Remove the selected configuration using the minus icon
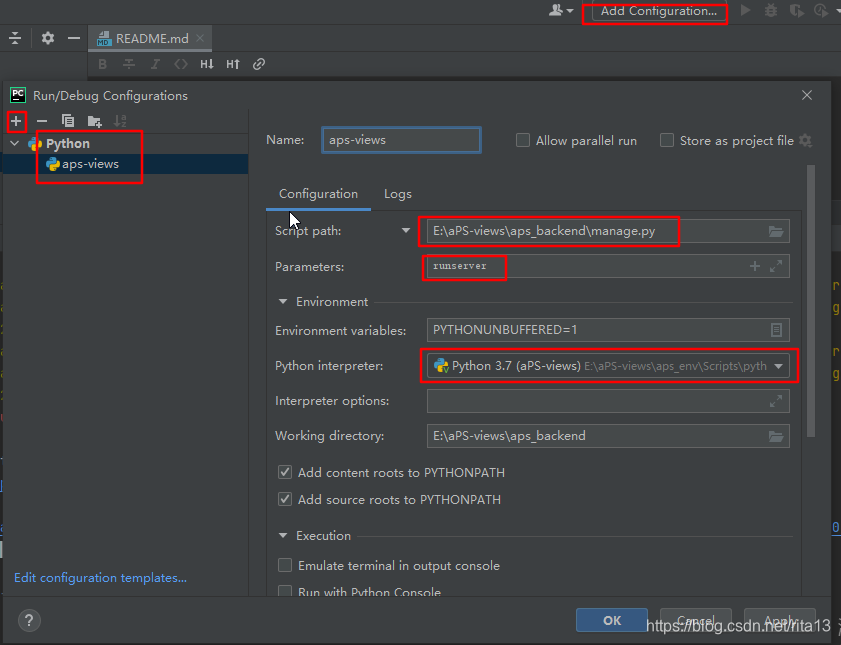 click(x=41, y=121)
